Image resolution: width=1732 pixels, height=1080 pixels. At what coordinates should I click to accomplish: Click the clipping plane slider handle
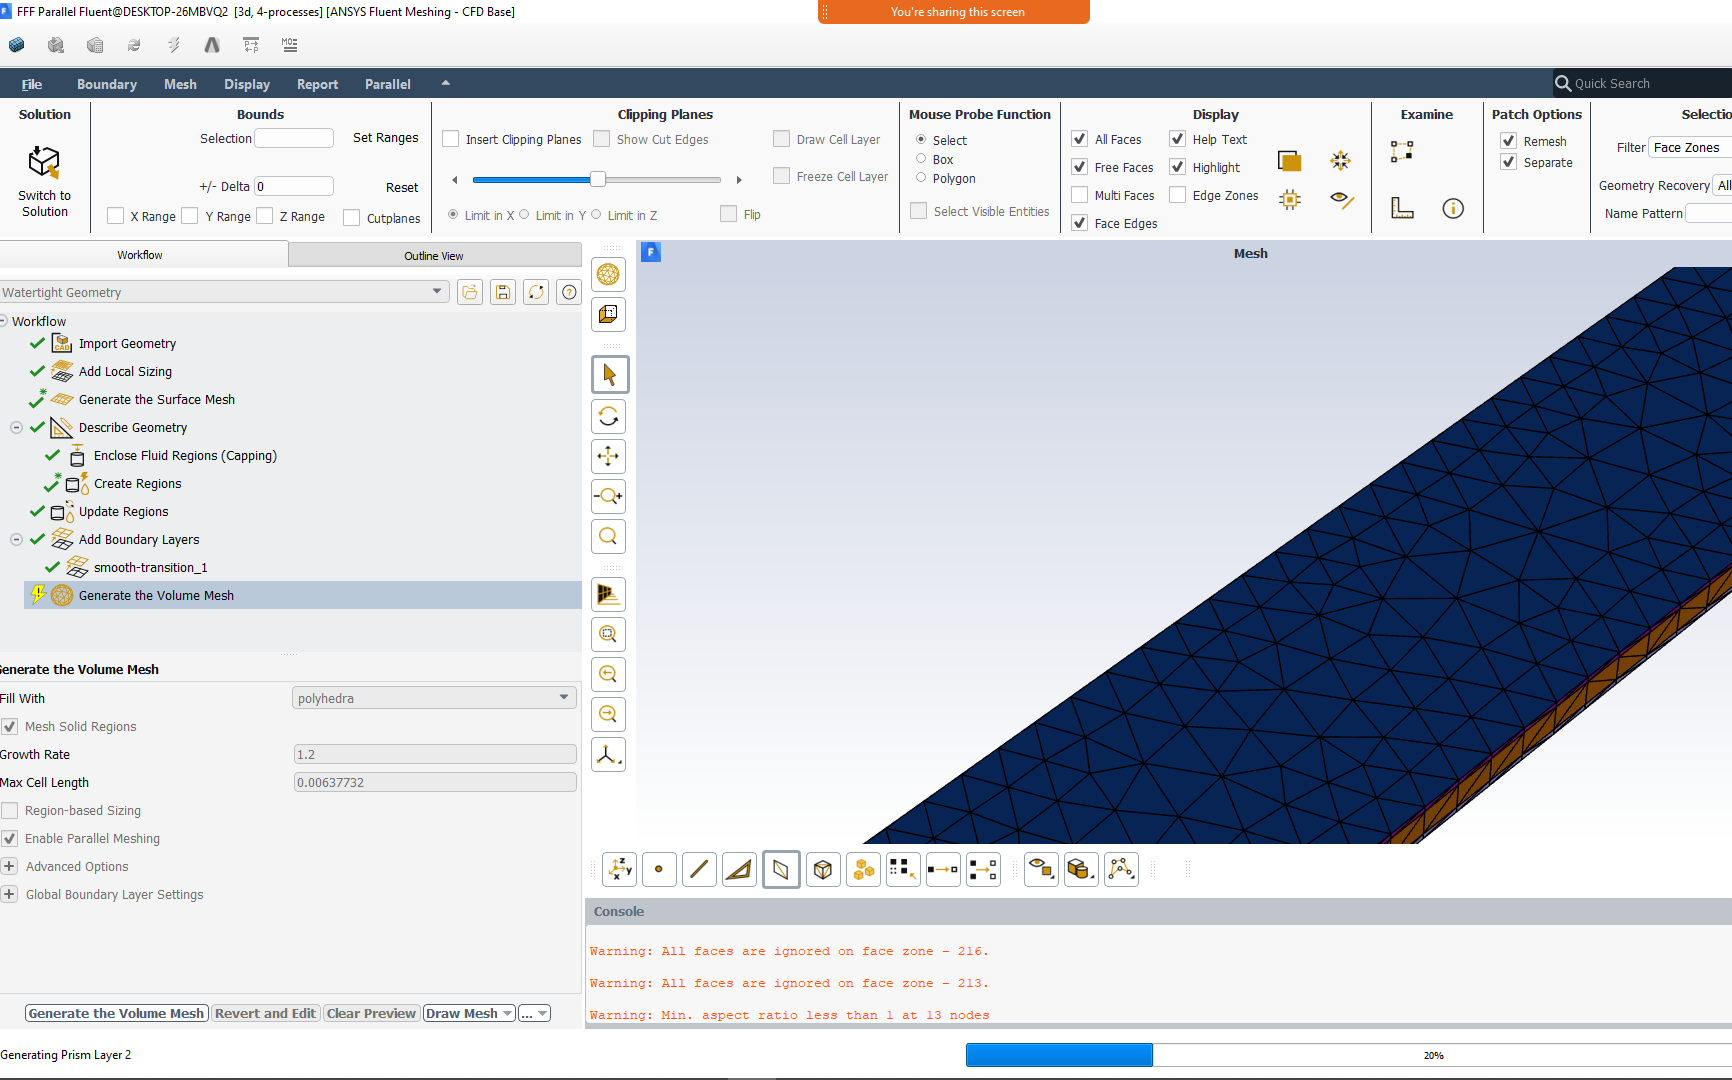[598, 179]
